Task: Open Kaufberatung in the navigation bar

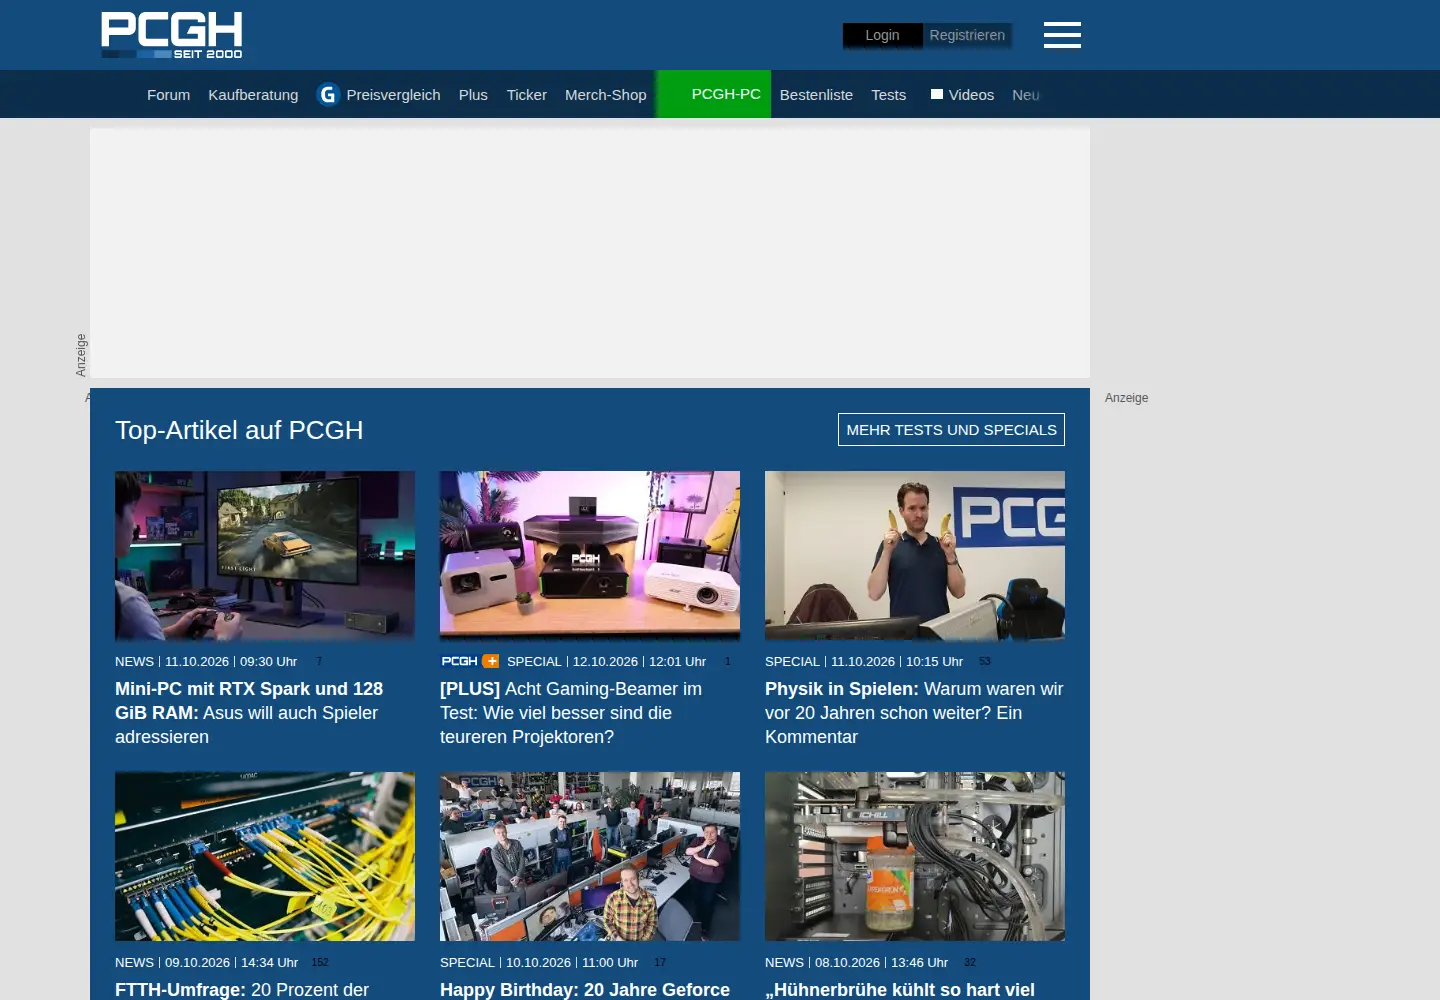Action: click(x=253, y=95)
